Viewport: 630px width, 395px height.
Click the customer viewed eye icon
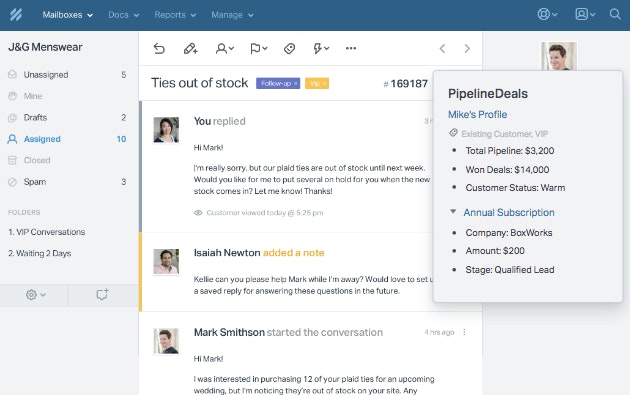198,213
